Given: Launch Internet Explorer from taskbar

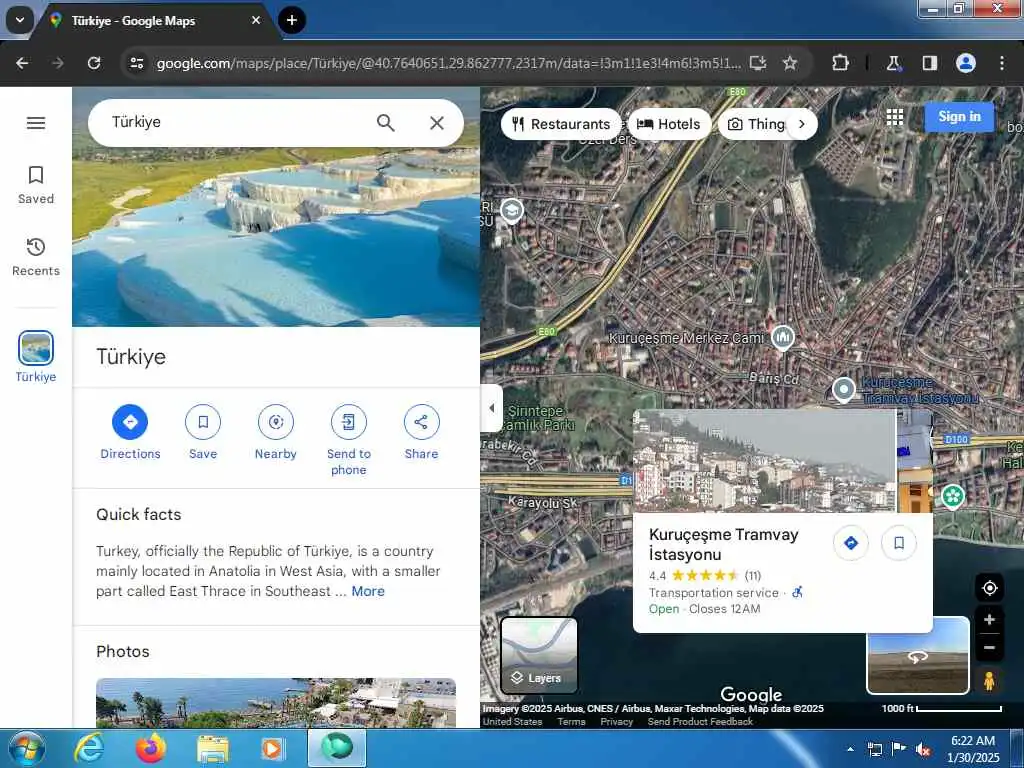Looking at the screenshot, I should pos(88,748).
